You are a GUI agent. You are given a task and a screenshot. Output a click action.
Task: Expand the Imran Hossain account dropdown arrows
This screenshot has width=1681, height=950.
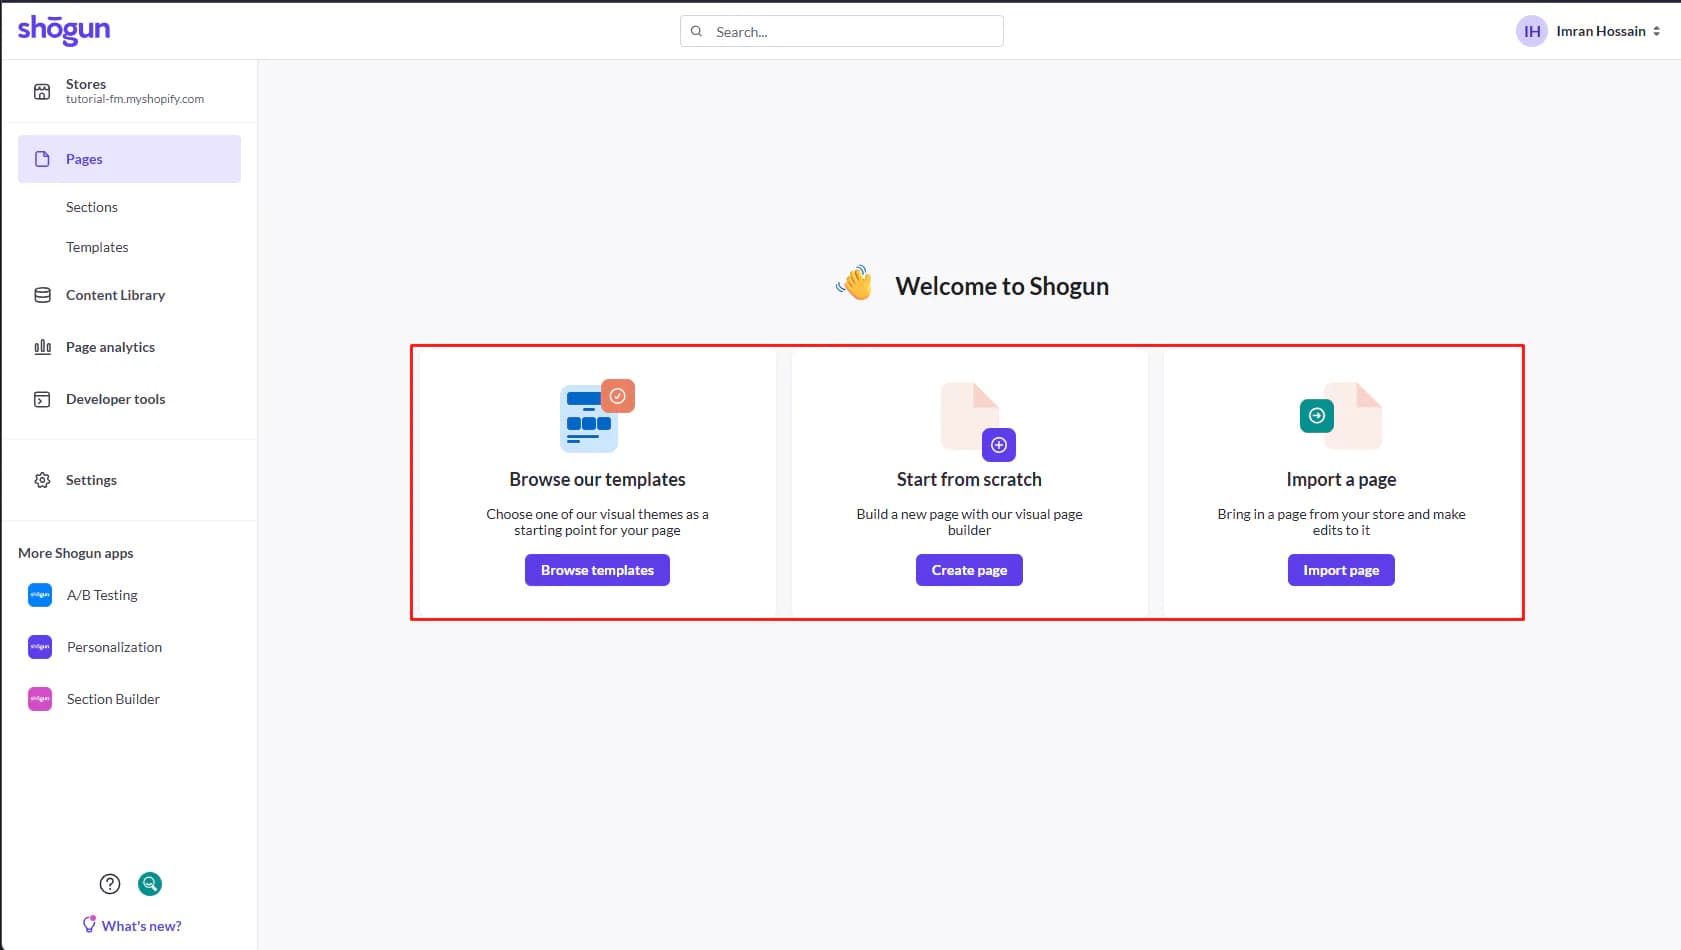1657,31
